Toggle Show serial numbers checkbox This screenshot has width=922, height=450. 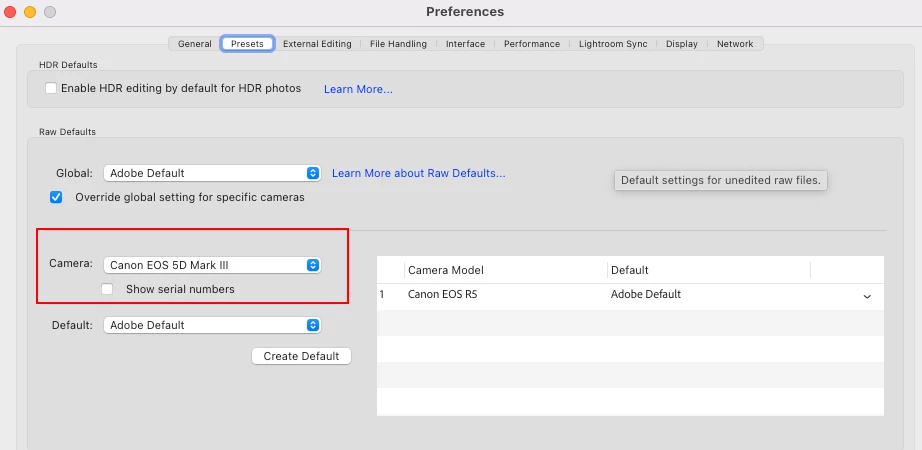pos(107,289)
